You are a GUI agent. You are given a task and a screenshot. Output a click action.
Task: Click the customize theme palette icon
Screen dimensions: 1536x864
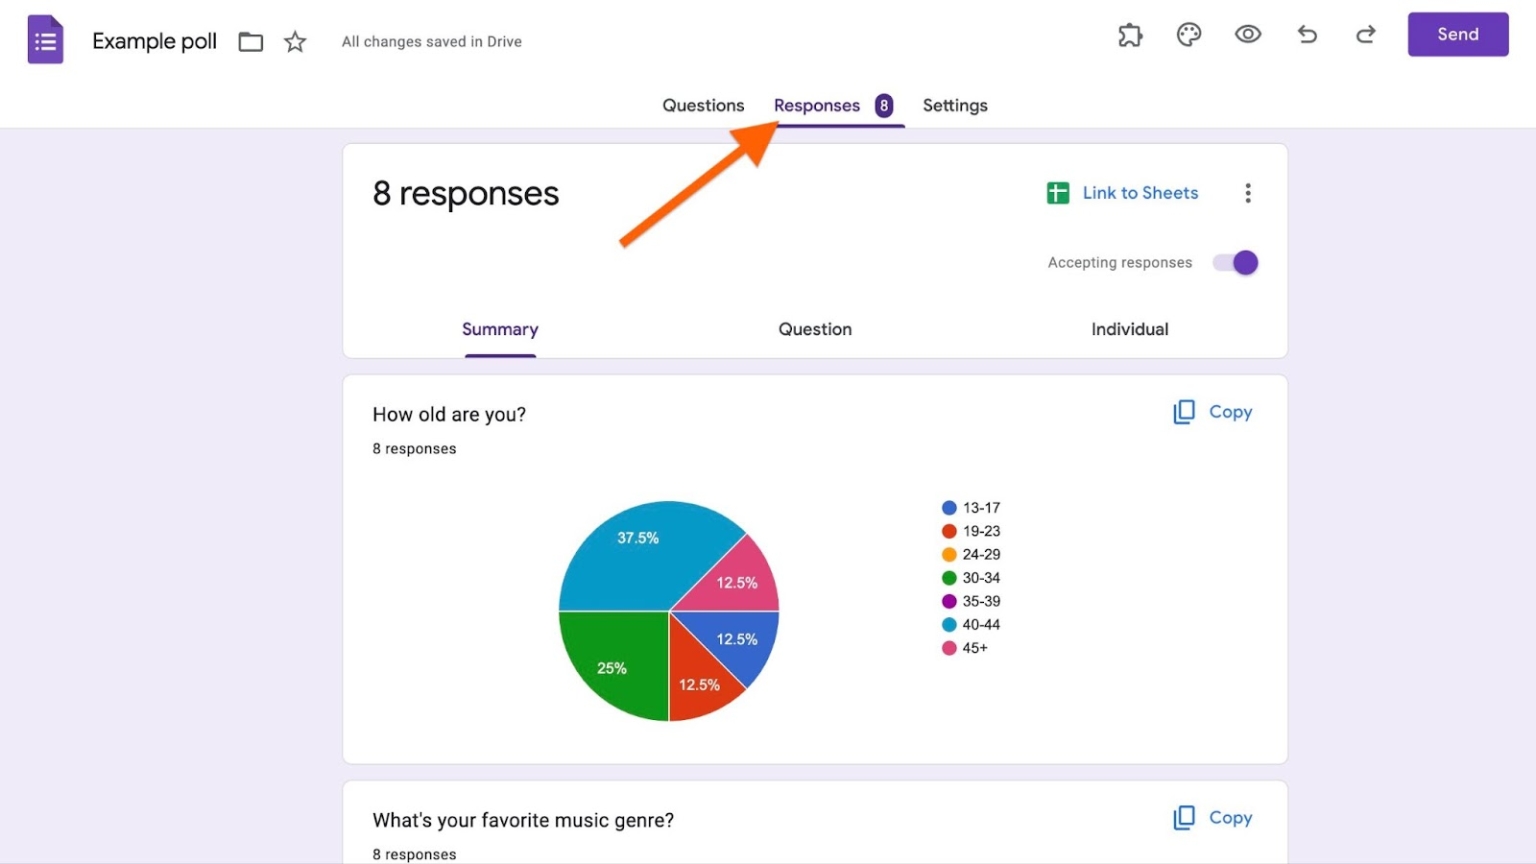tap(1188, 34)
